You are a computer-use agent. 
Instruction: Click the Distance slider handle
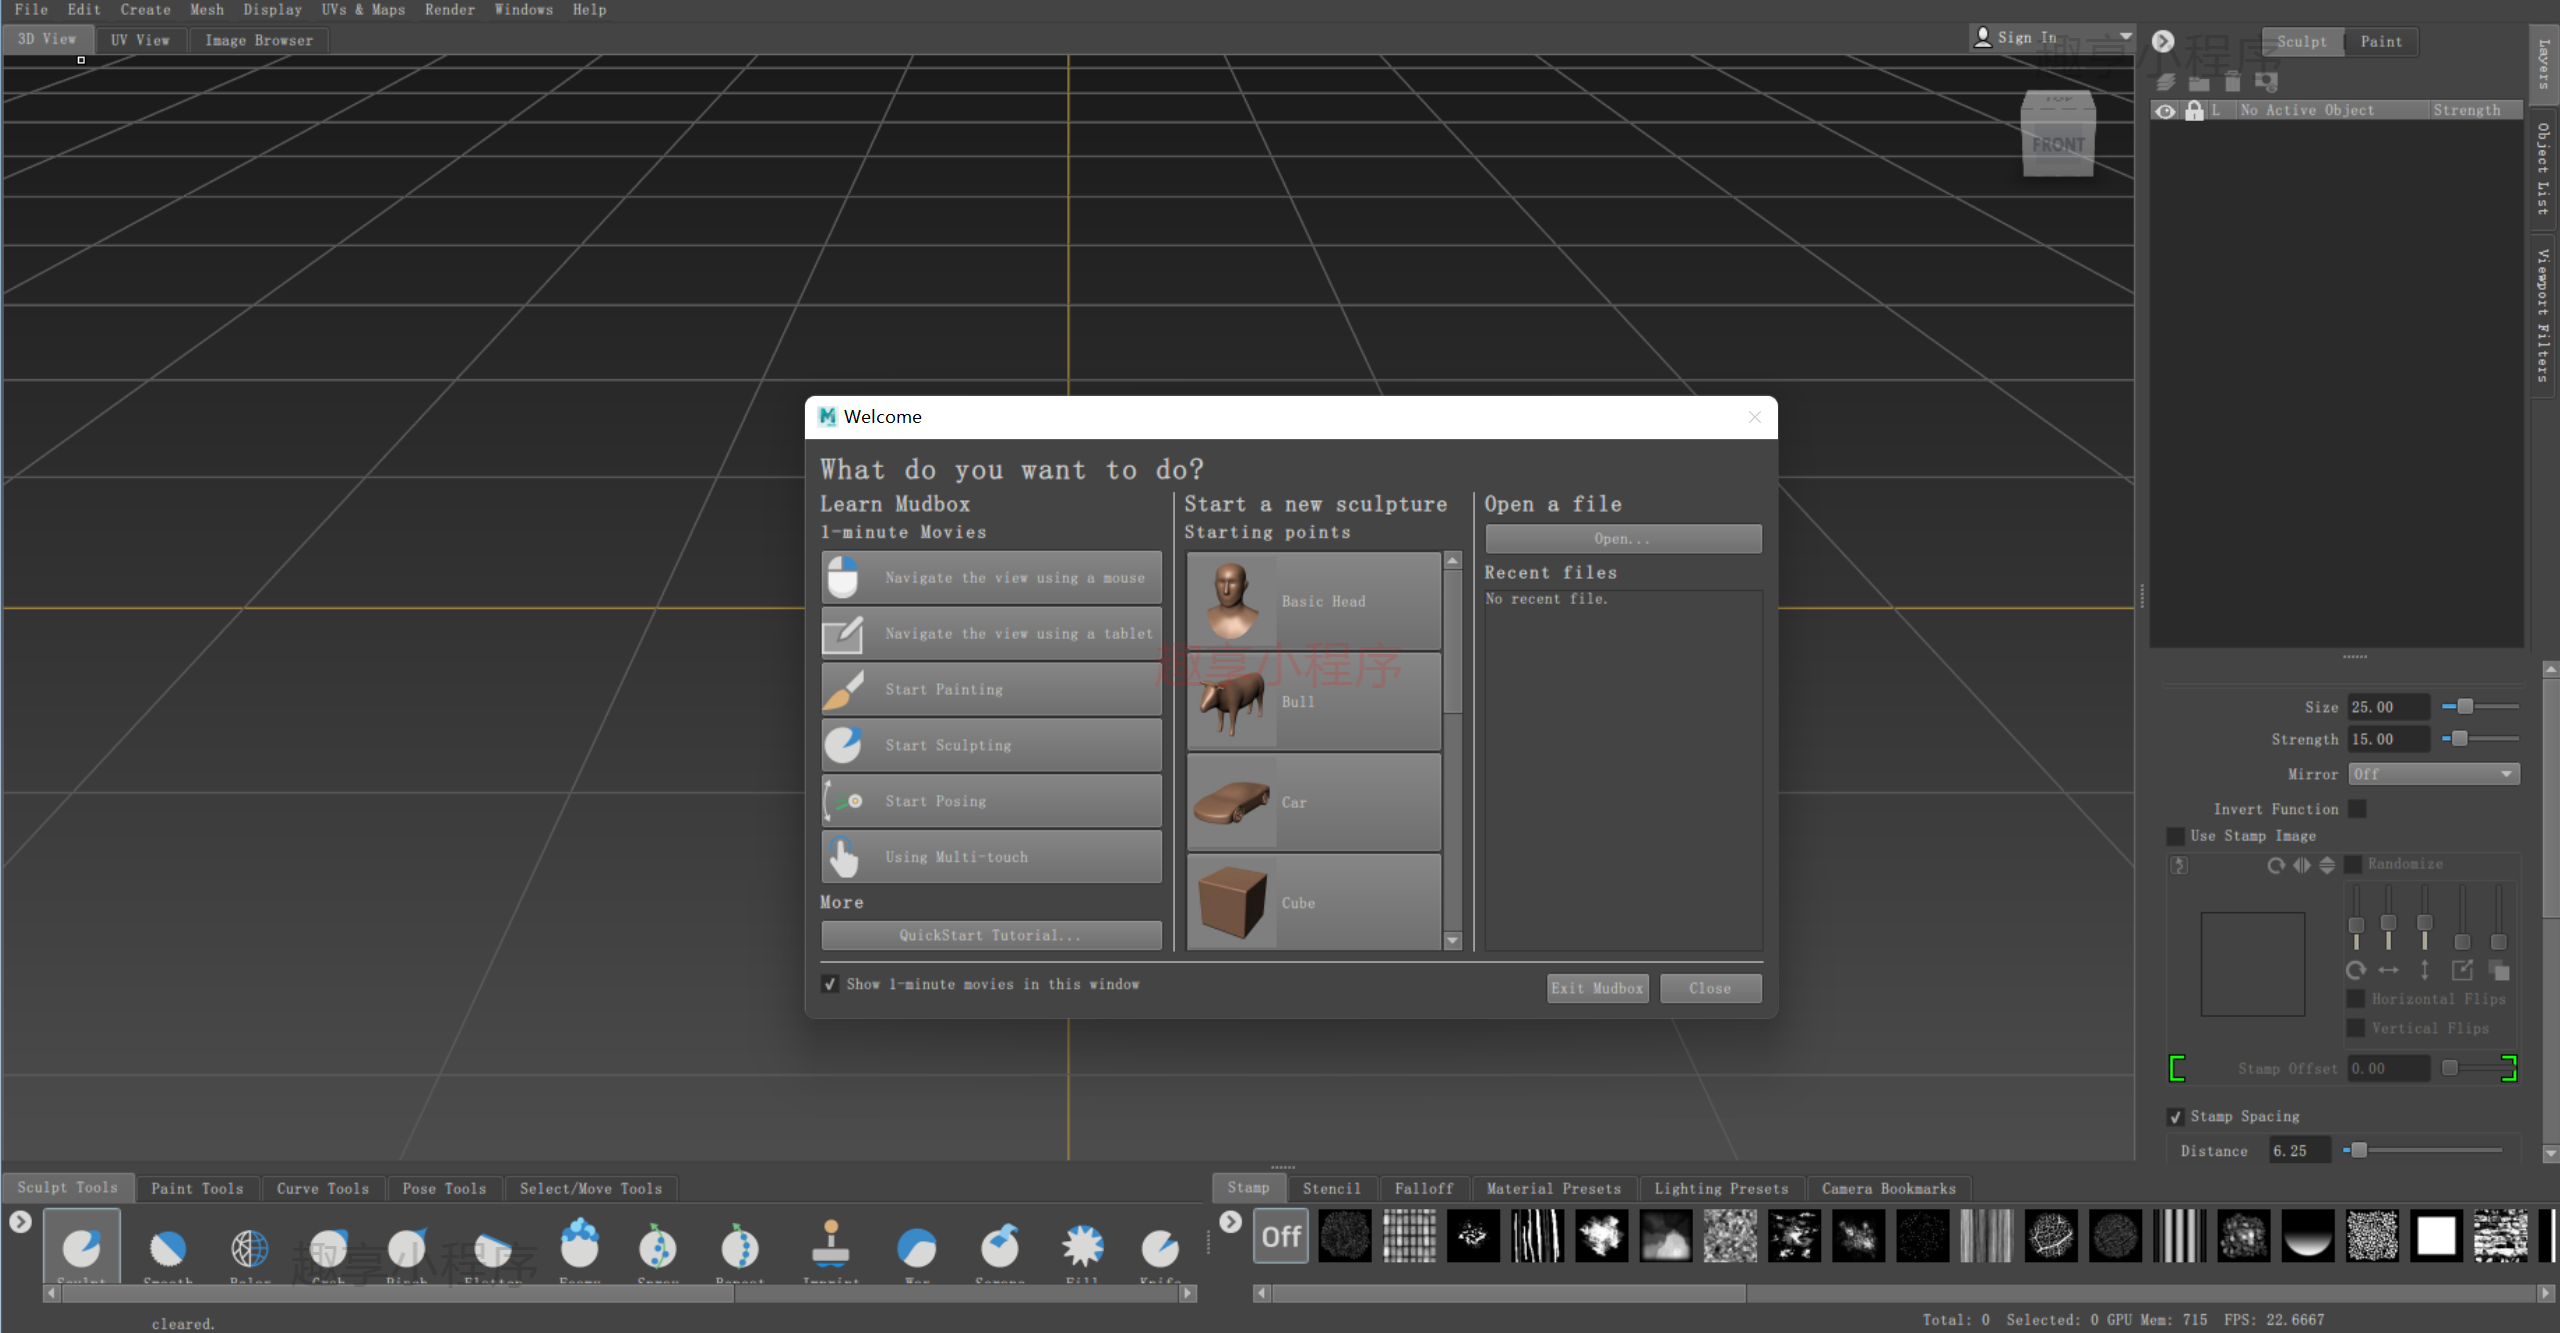click(2359, 1150)
